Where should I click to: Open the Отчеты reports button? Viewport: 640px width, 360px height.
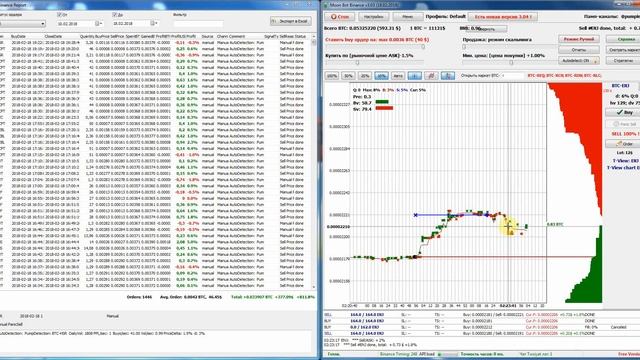click(x=579, y=50)
